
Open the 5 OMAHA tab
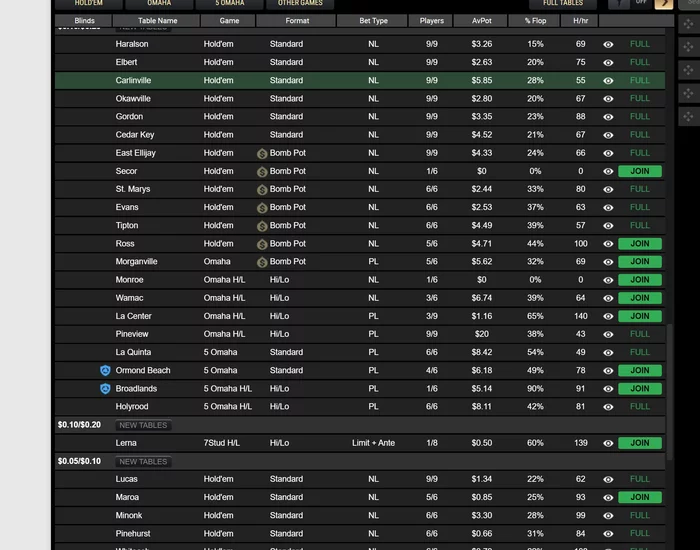coord(229,4)
